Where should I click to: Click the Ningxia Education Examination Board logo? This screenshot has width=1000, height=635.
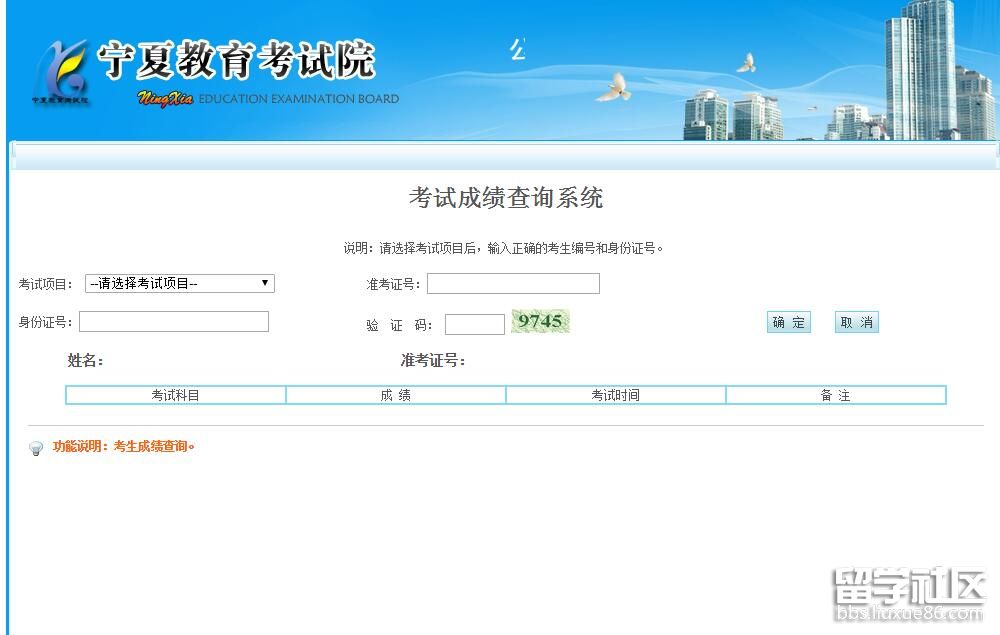tap(61, 72)
